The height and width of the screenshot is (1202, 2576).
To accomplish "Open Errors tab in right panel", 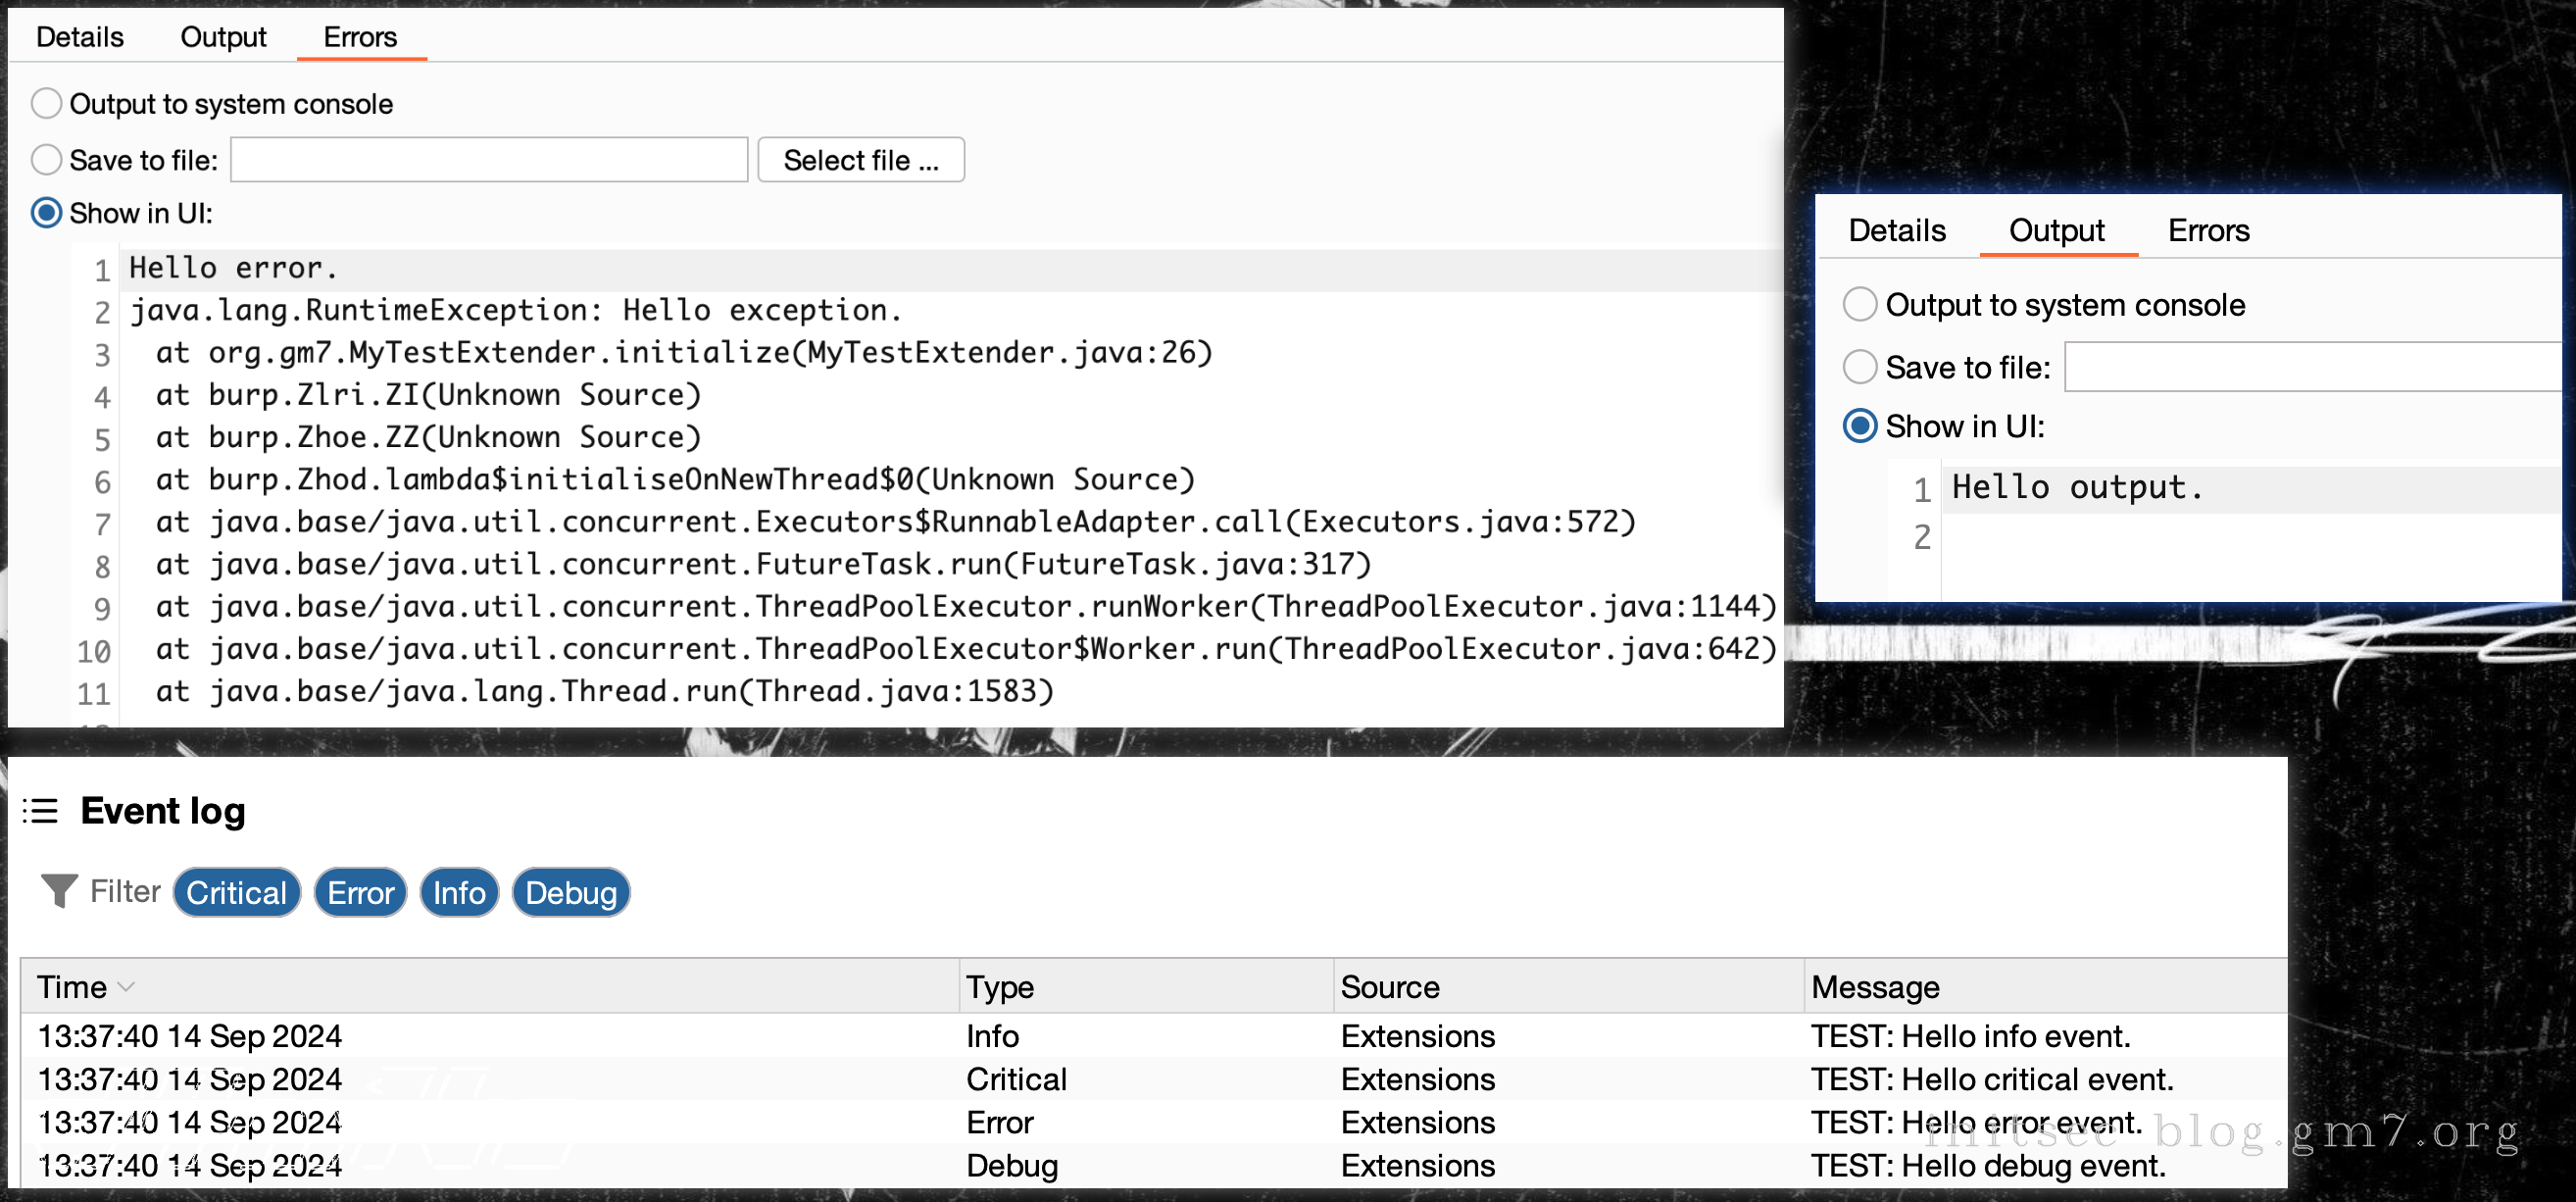I will click(x=2208, y=231).
